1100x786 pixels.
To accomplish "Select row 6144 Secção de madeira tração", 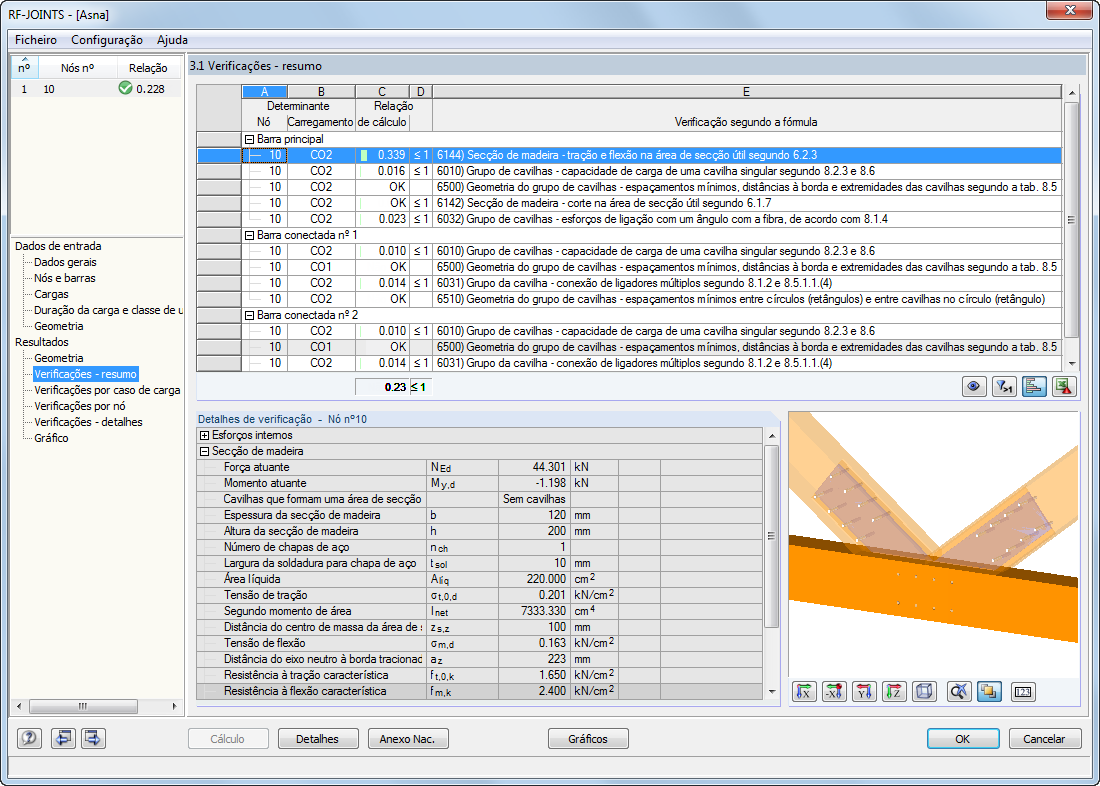I will [629, 155].
